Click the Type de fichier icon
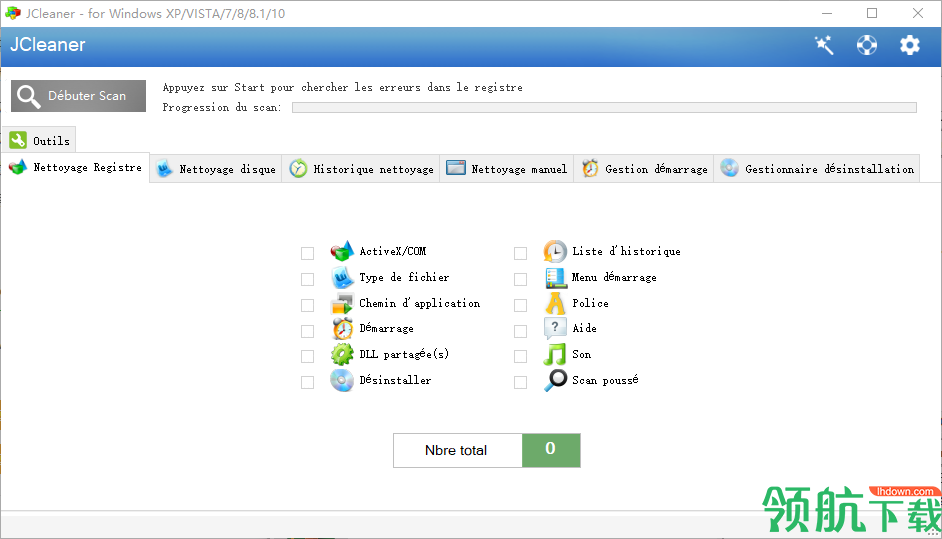This screenshot has width=942, height=539. click(x=342, y=278)
